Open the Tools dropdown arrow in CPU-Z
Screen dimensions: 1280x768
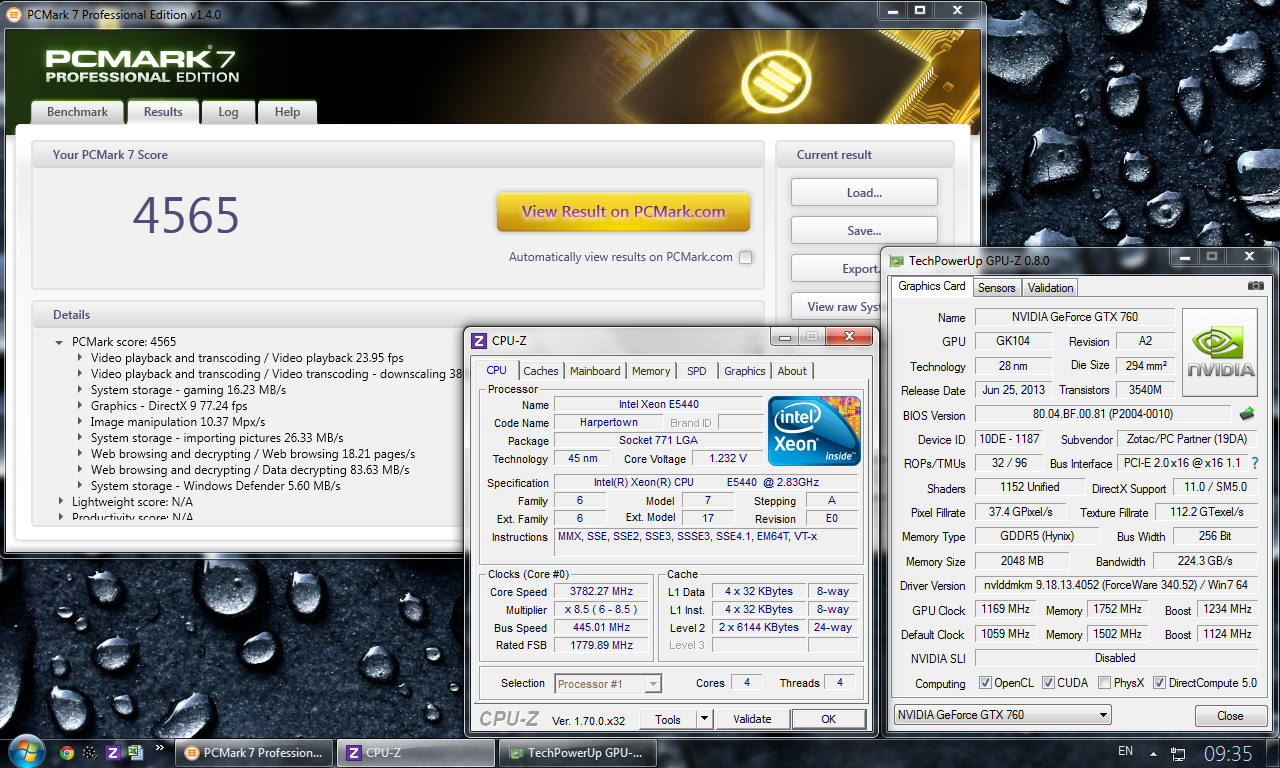(x=704, y=719)
